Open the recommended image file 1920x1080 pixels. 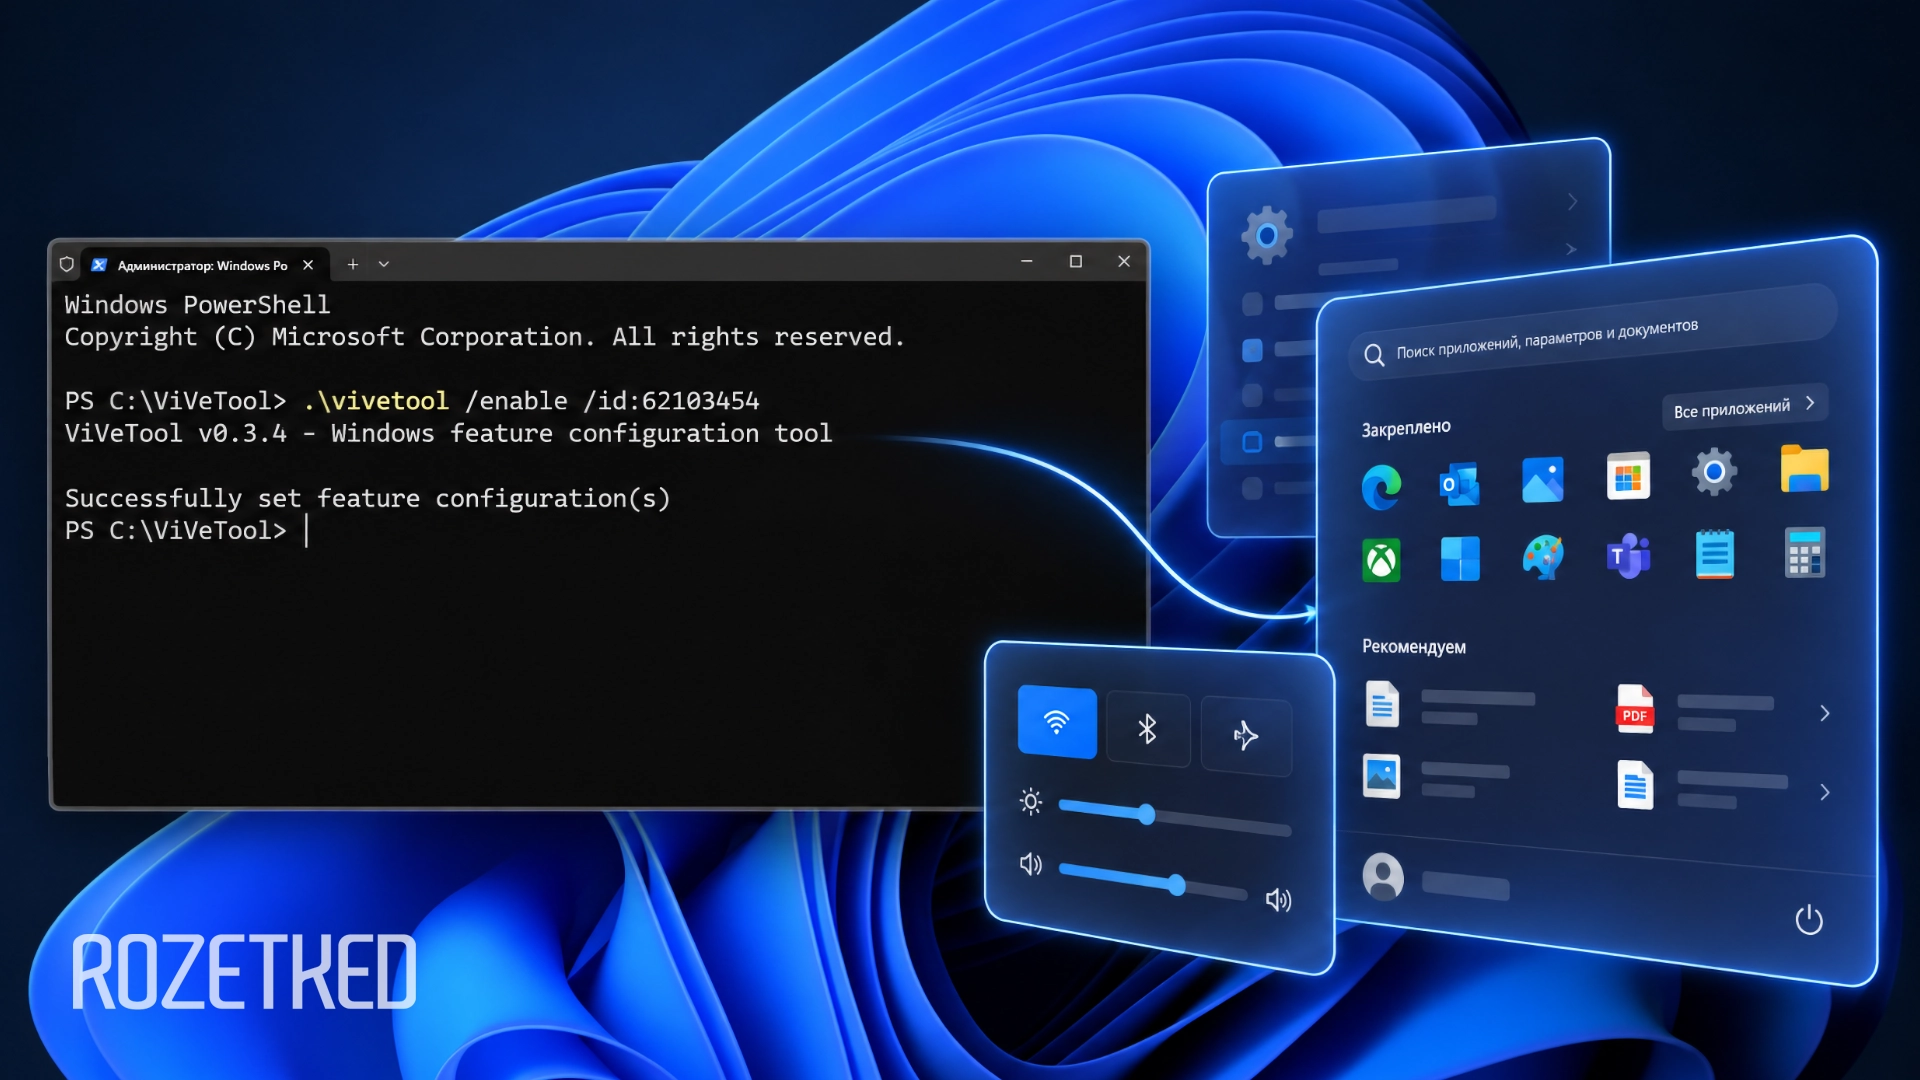[1381, 776]
